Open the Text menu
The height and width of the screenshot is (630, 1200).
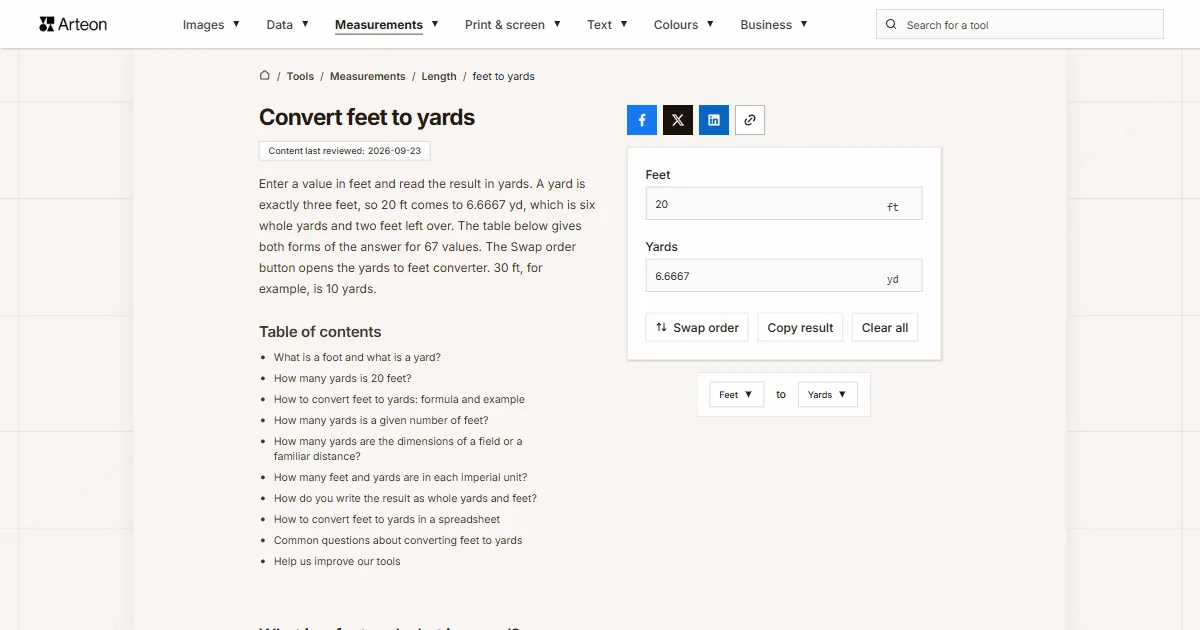(x=607, y=24)
